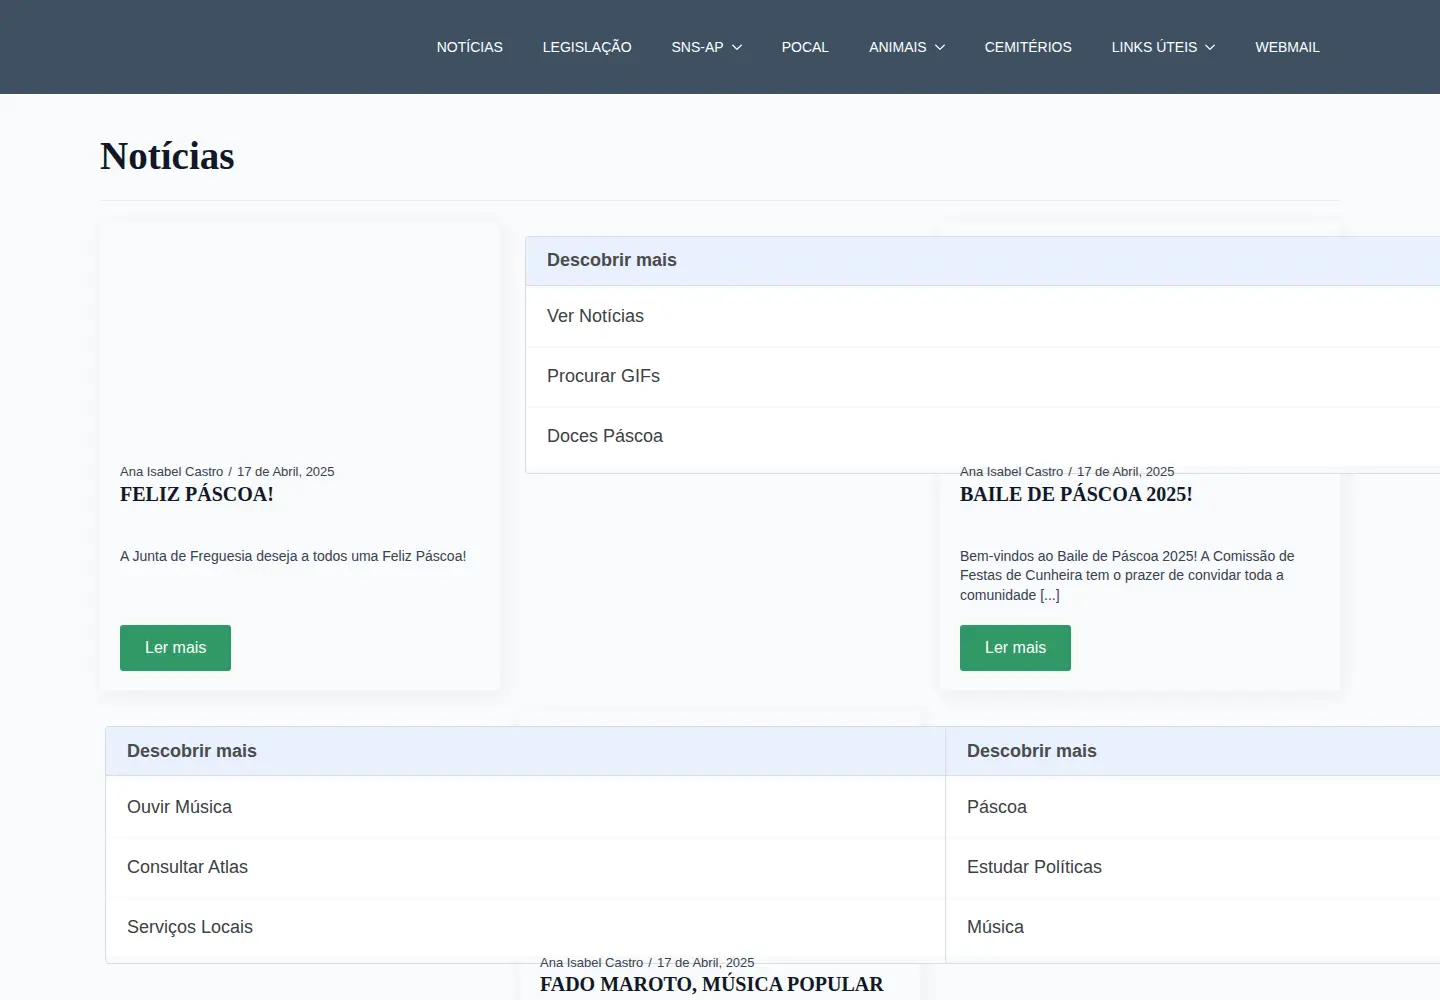Open the NOTÍCIAS menu item

coord(469,47)
